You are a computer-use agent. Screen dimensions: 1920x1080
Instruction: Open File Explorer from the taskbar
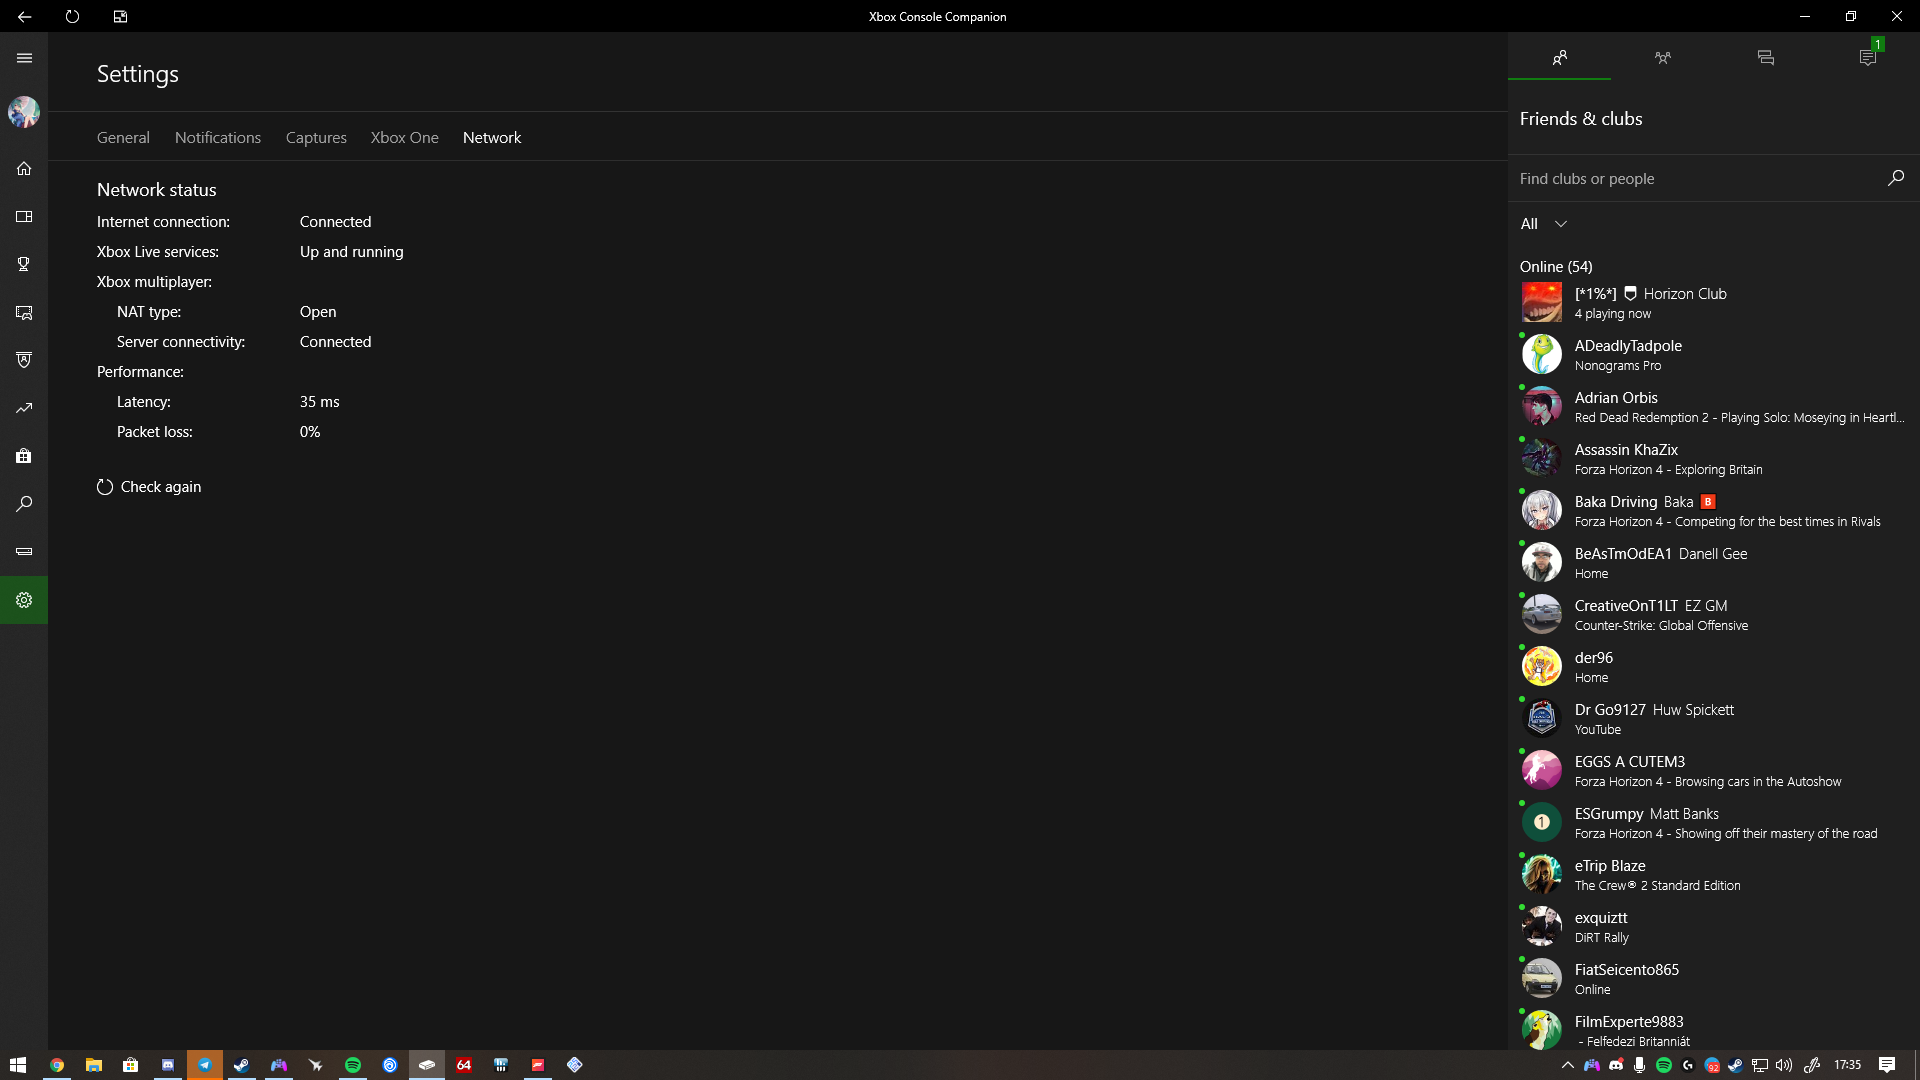pyautogui.click(x=94, y=1065)
